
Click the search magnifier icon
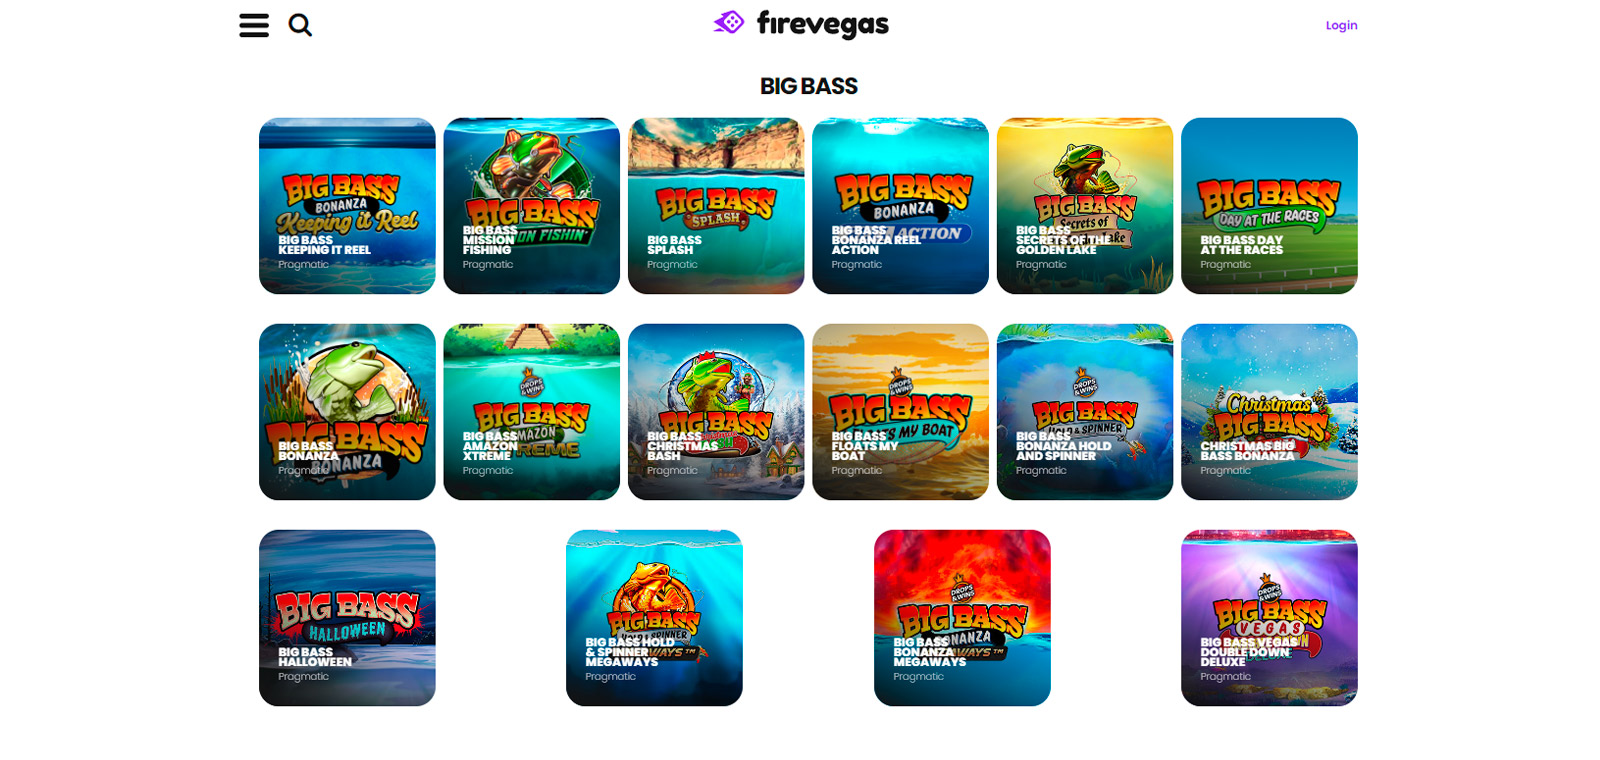pos(300,25)
